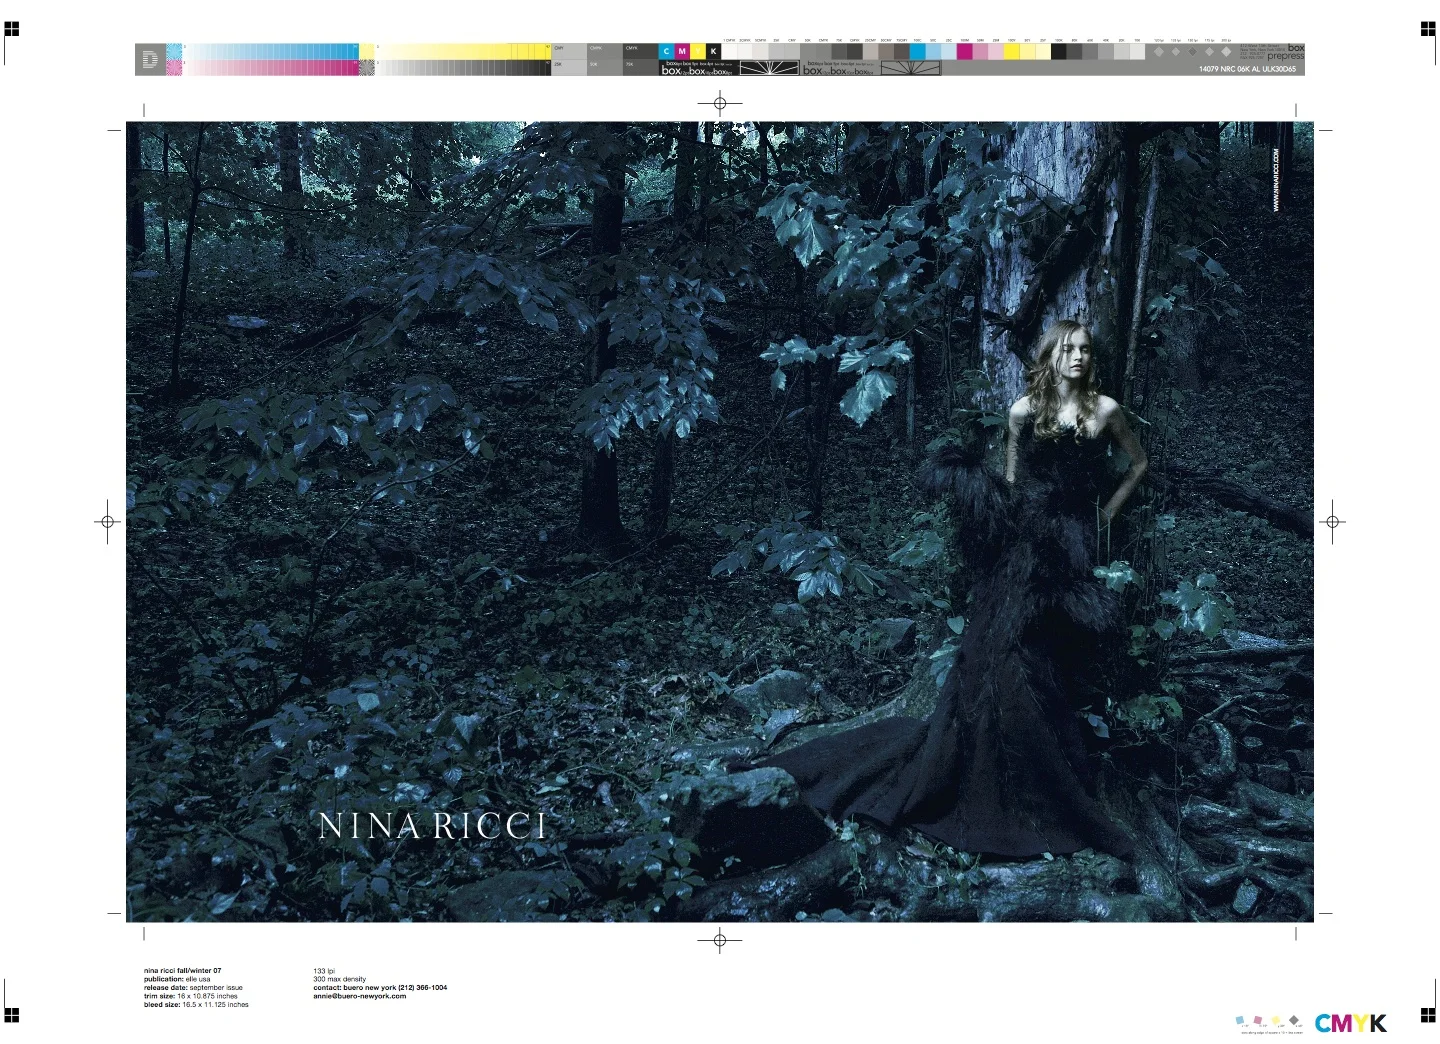
Task: Click the grayscale gradient strip on color bar
Action: (463, 67)
